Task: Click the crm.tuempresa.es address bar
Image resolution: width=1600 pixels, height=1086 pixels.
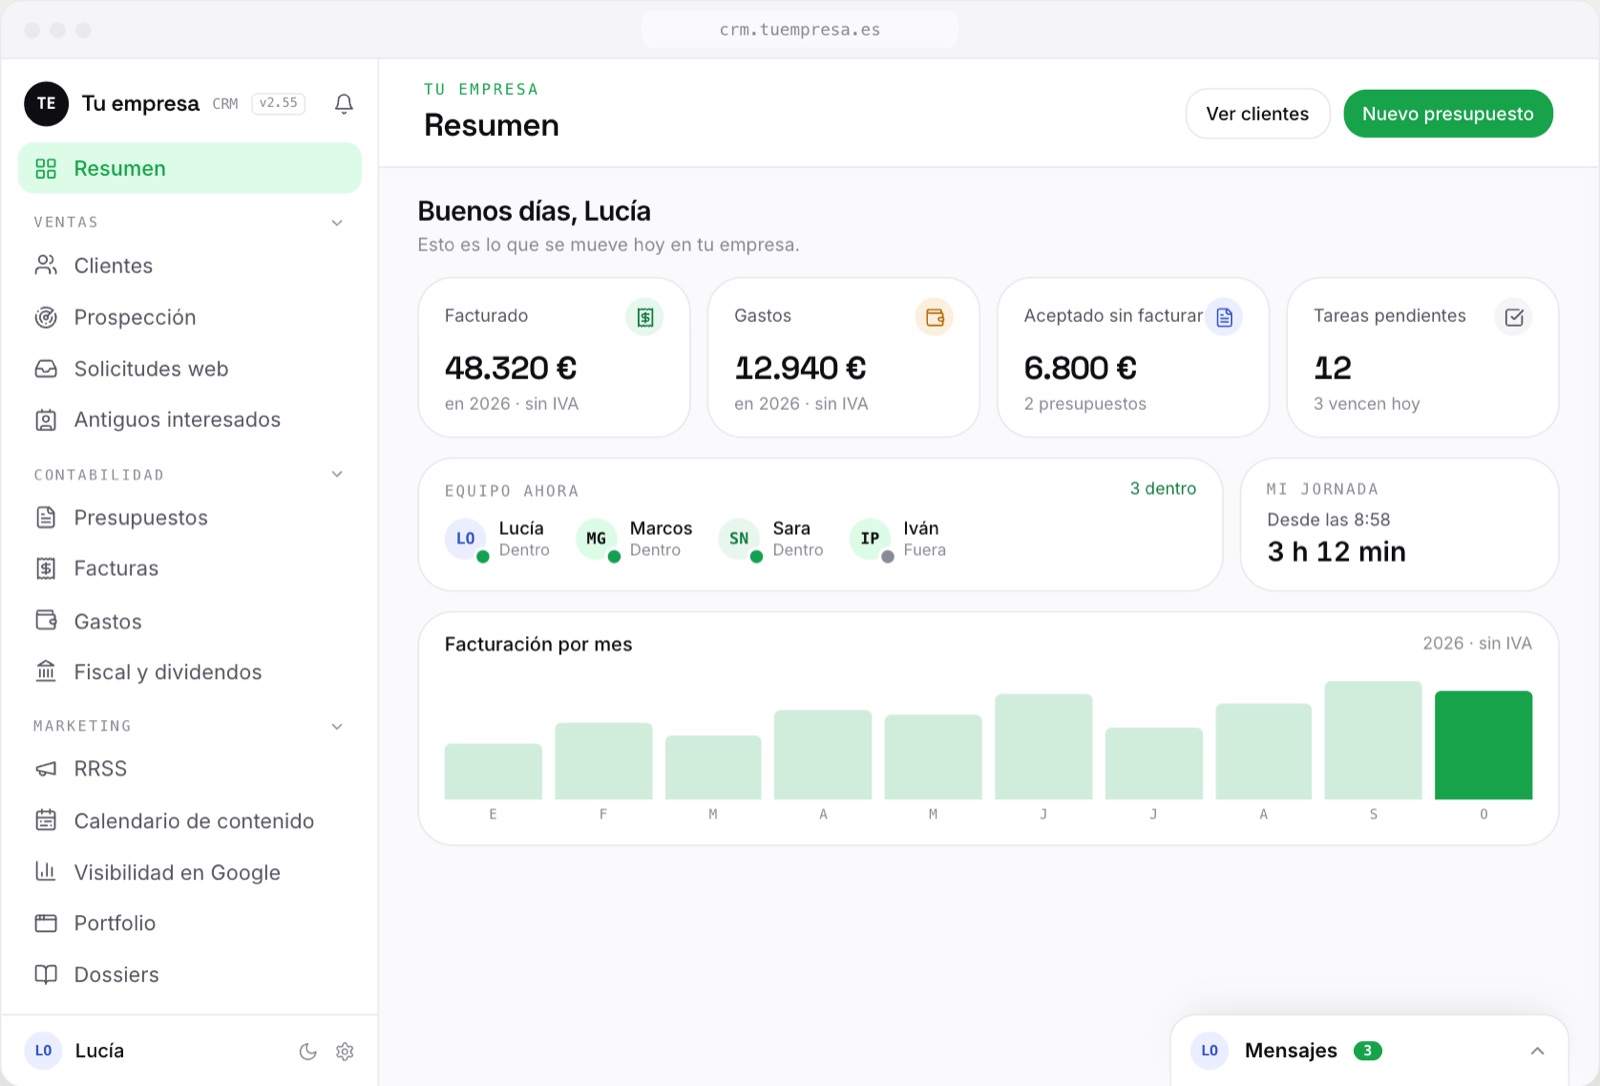Action: pyautogui.click(x=800, y=29)
